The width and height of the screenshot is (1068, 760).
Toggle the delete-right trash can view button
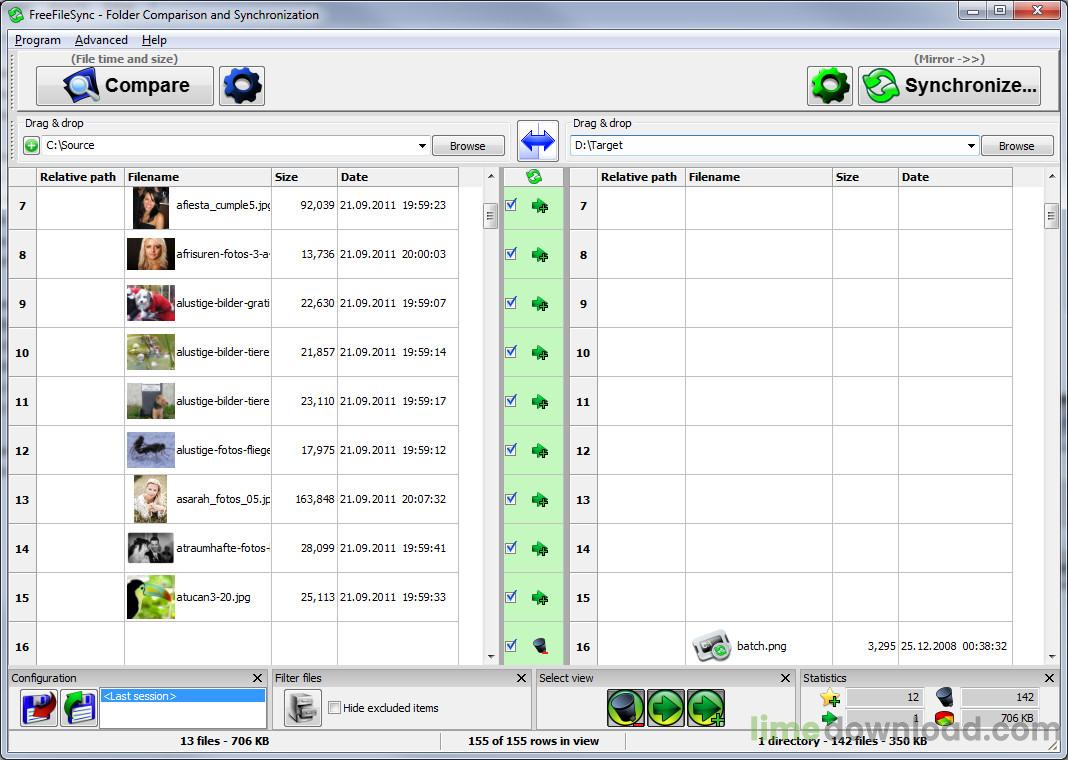click(x=626, y=708)
